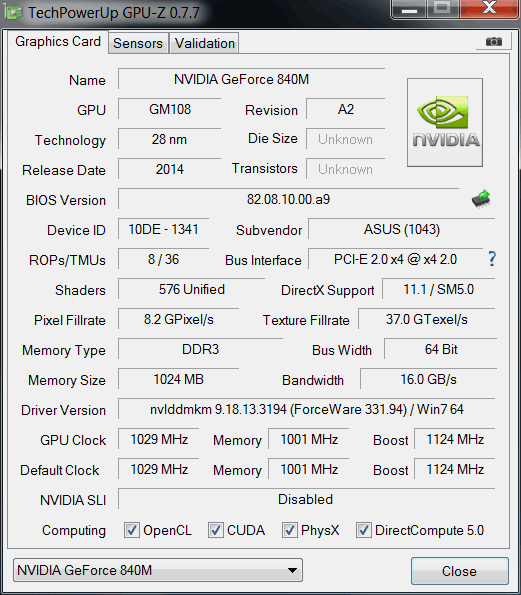Click the NVIDIA logo image
Viewport: 521px width, 595px height.
coord(445,122)
